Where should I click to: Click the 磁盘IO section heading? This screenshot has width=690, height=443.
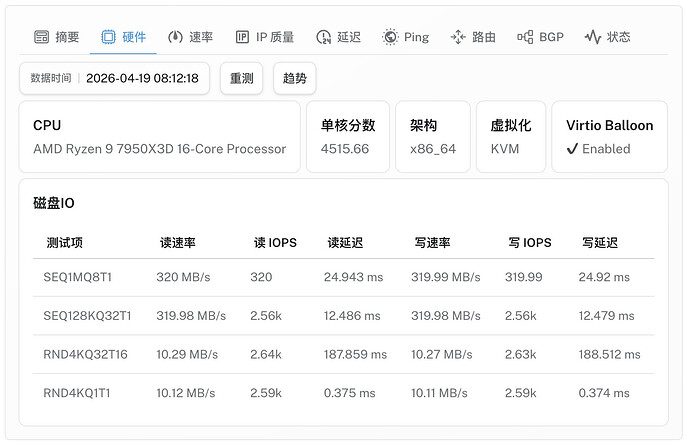click(x=54, y=203)
